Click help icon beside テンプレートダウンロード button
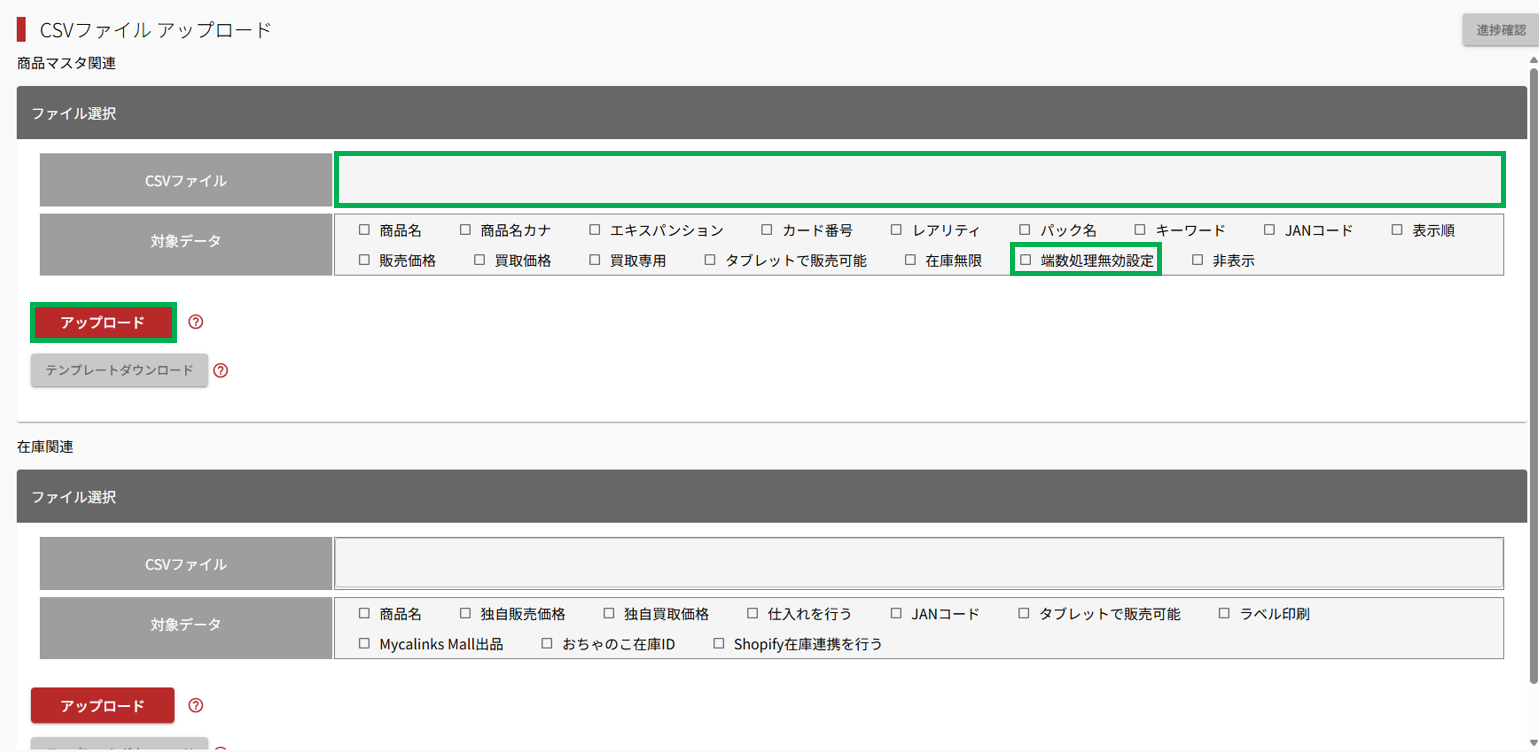 pos(221,370)
